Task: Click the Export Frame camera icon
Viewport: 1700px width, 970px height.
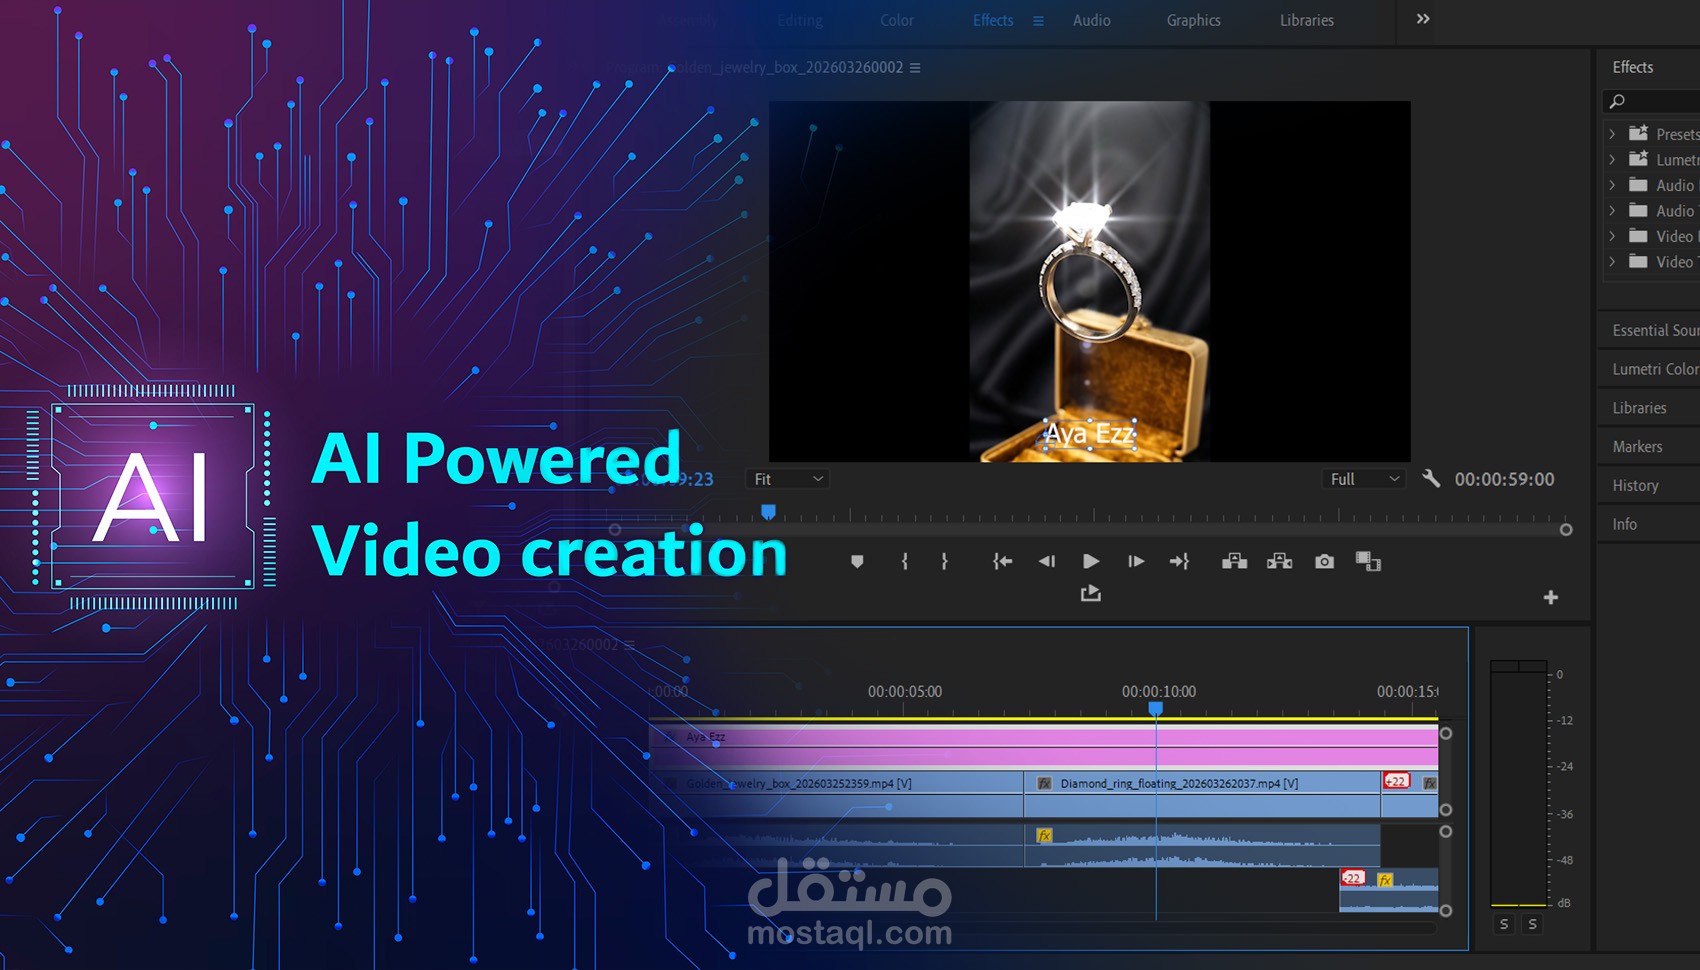Action: [x=1324, y=561]
